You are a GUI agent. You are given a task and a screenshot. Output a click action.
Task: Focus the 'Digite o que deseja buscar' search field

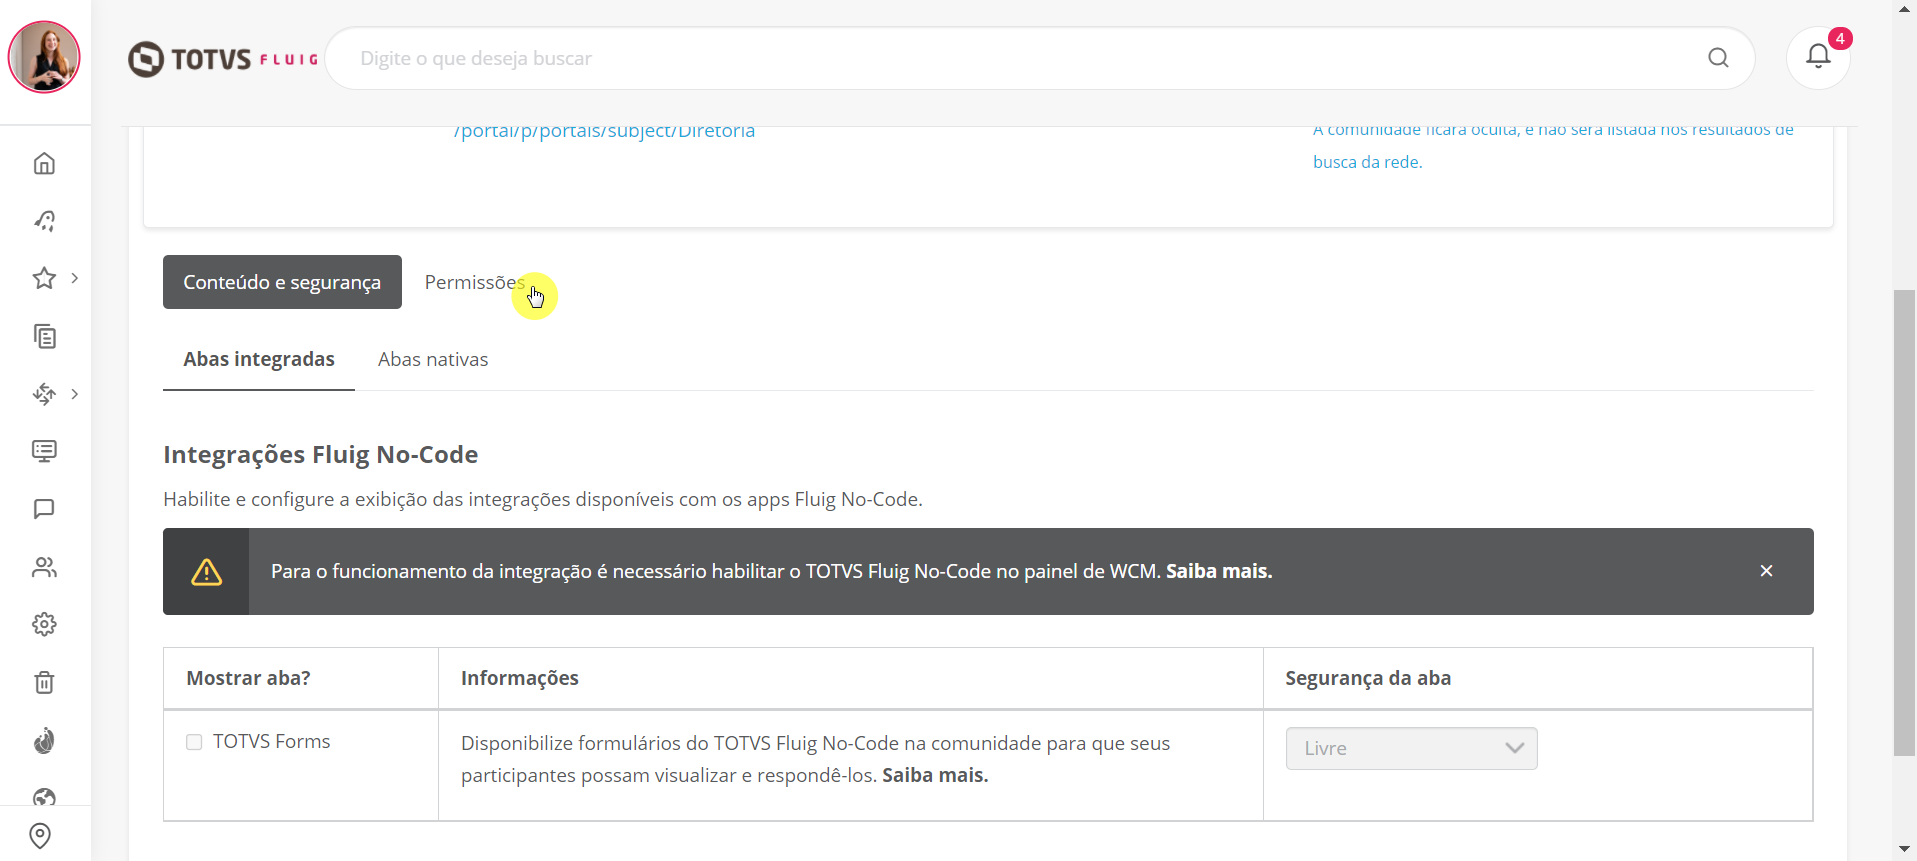1040,58
